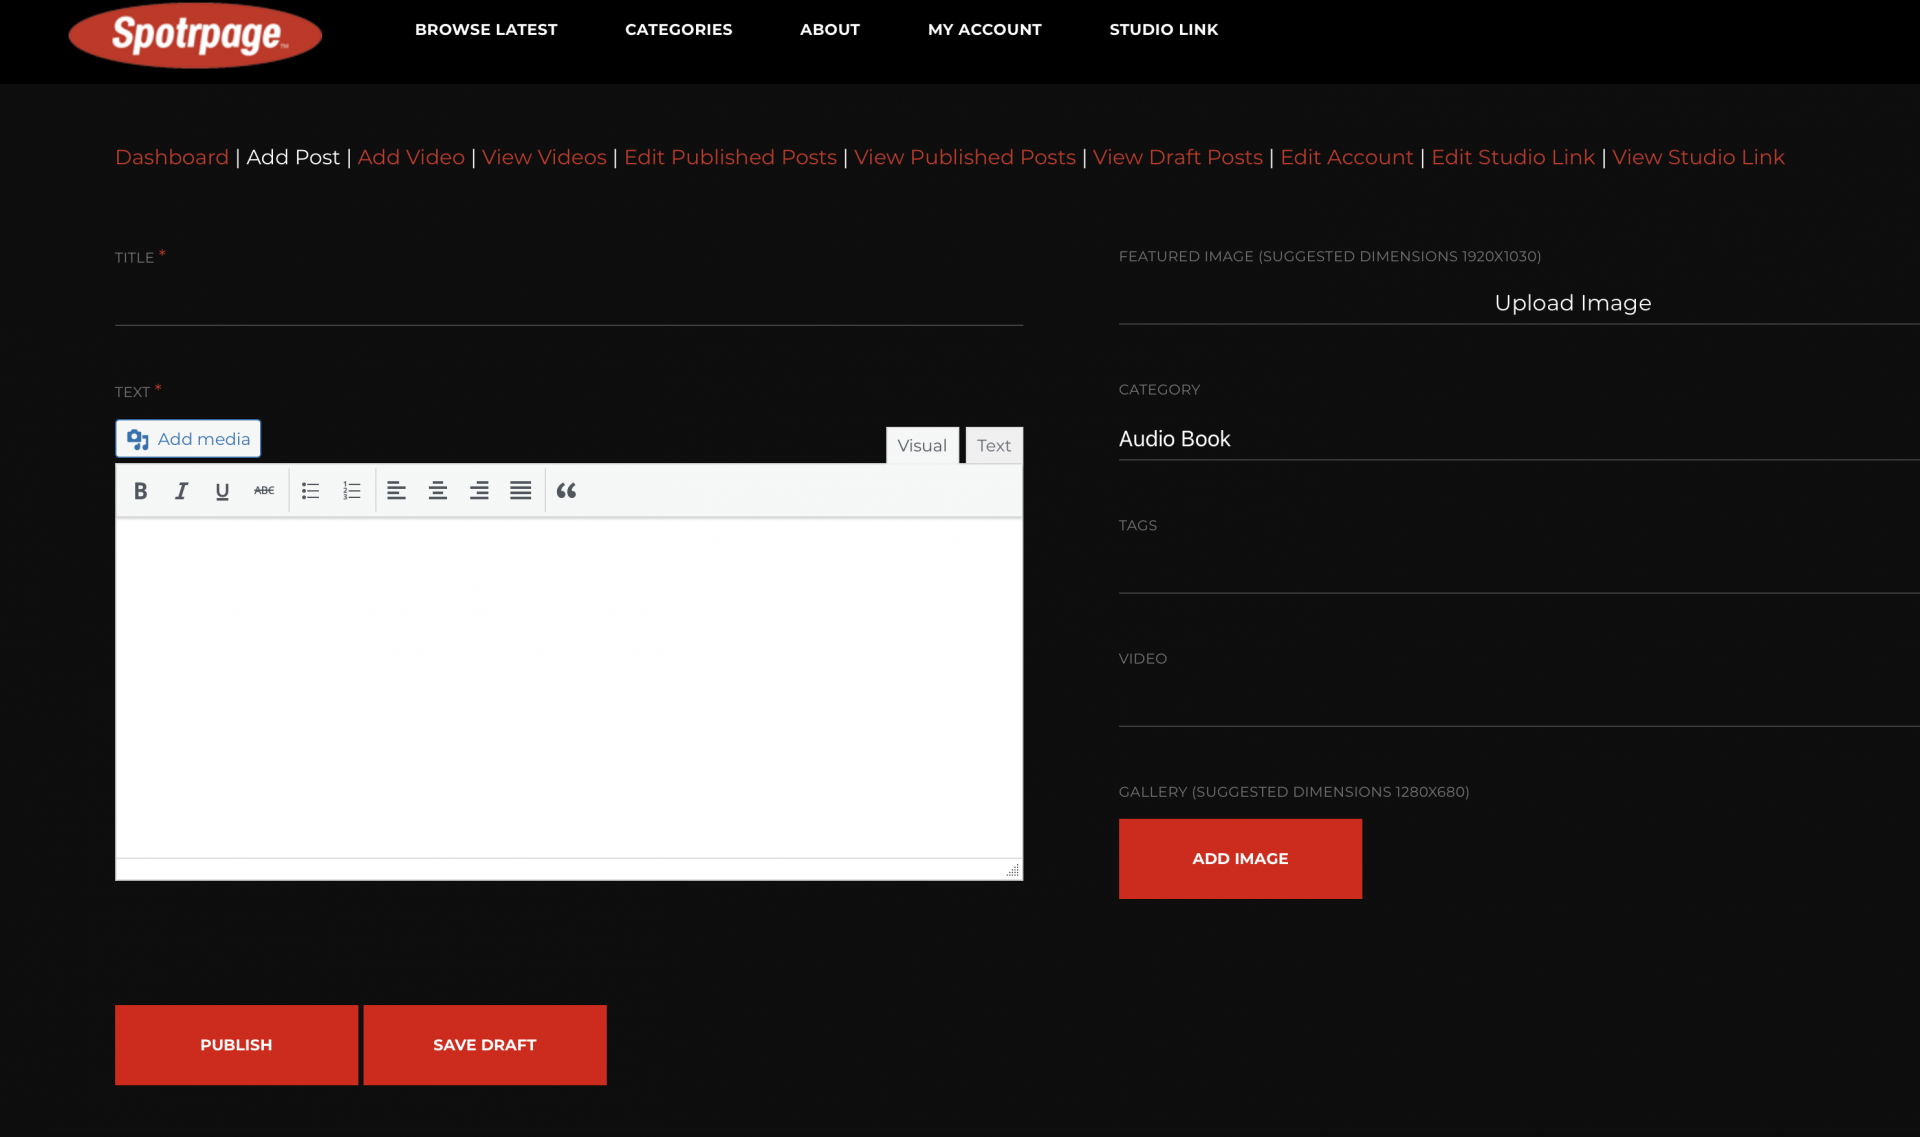Open About page from navigation
Screen dimensions: 1920x1137
click(x=830, y=30)
